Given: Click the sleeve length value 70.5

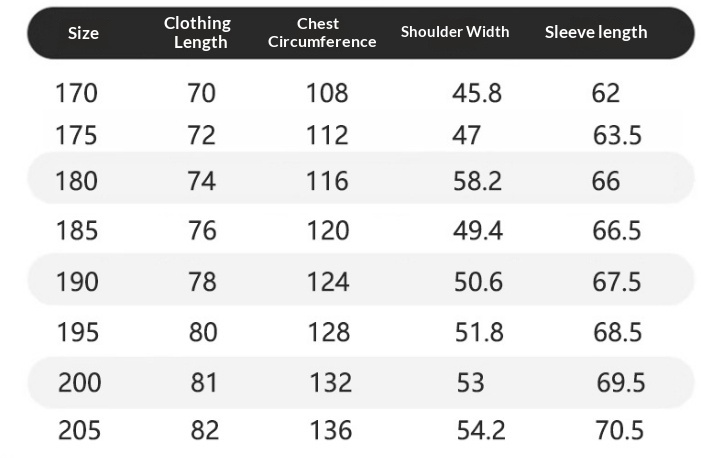Looking at the screenshot, I should tap(619, 430).
